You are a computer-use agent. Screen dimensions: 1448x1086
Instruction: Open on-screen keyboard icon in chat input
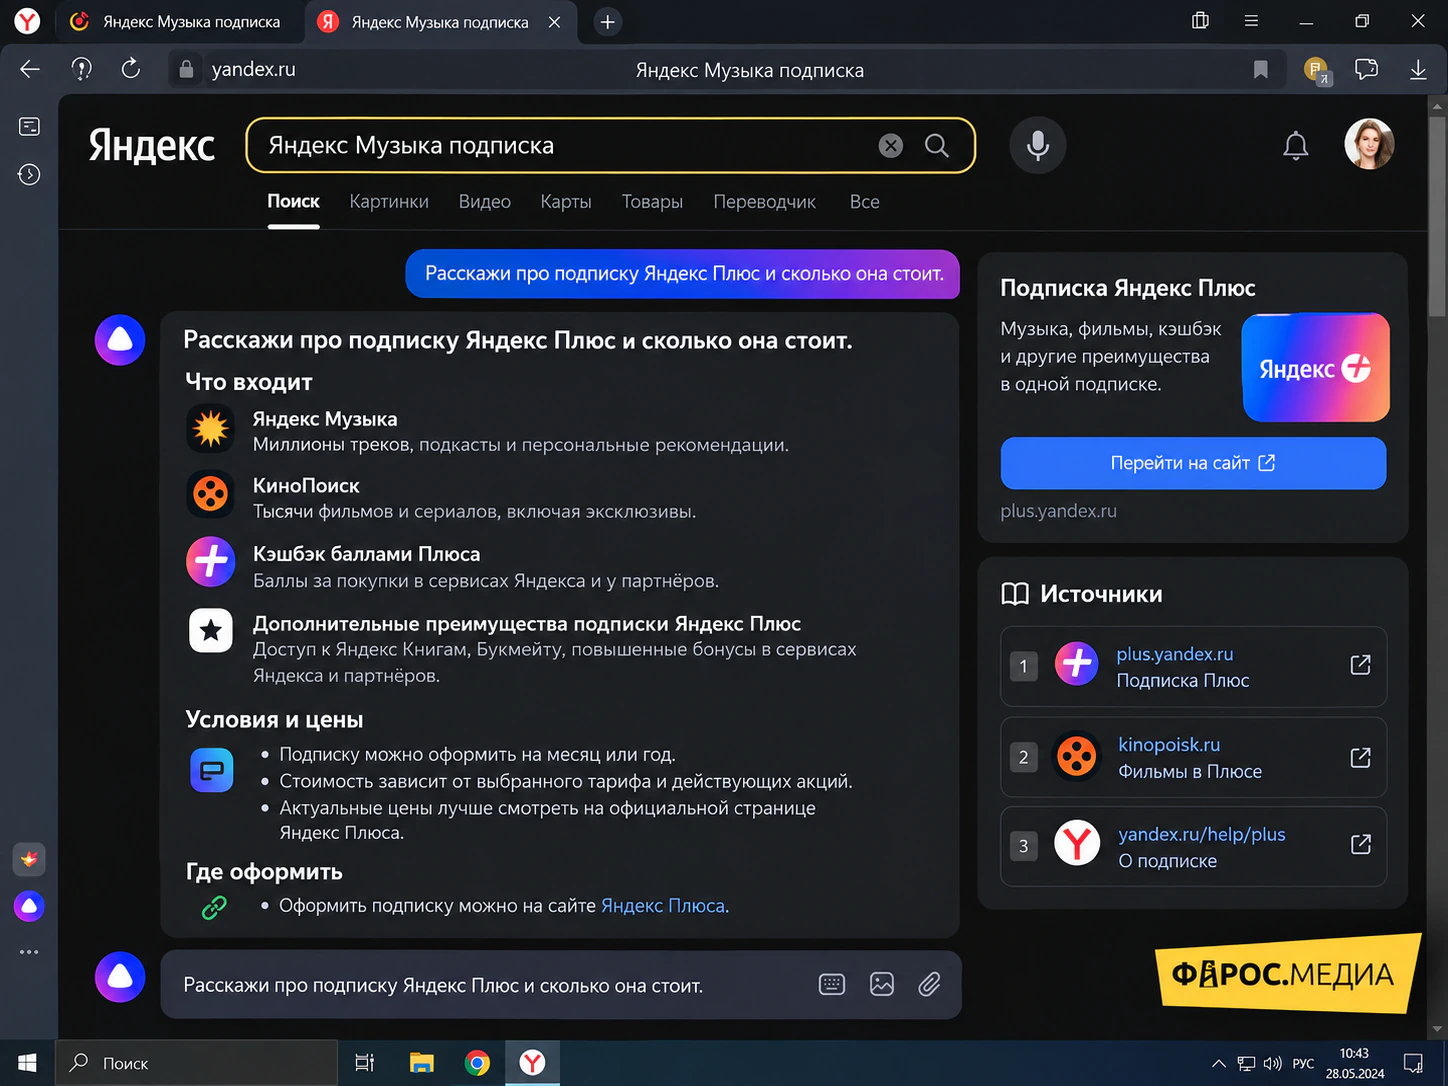pos(832,985)
